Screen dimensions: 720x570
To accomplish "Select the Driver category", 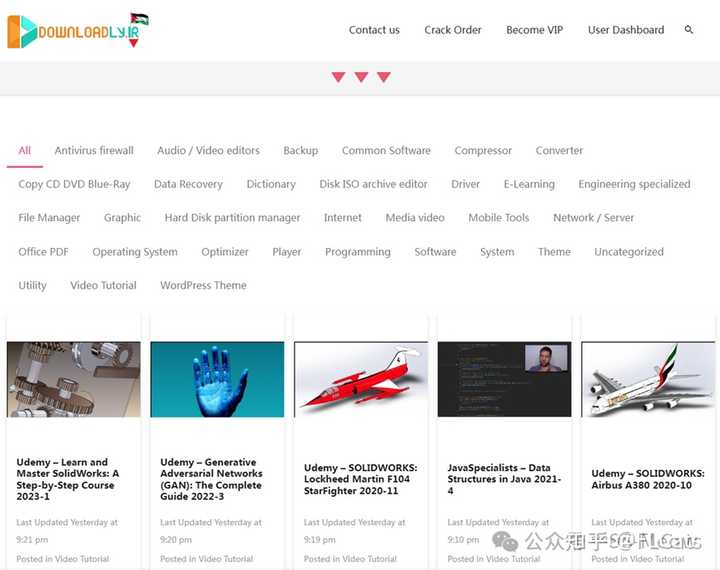I will [x=465, y=184].
